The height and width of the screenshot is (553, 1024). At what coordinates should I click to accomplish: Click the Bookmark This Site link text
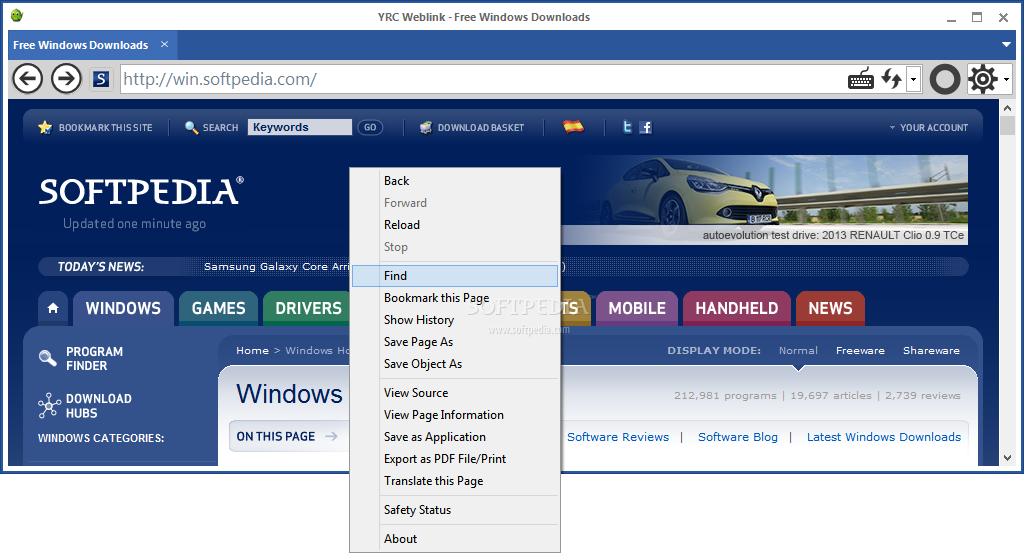tap(106, 127)
